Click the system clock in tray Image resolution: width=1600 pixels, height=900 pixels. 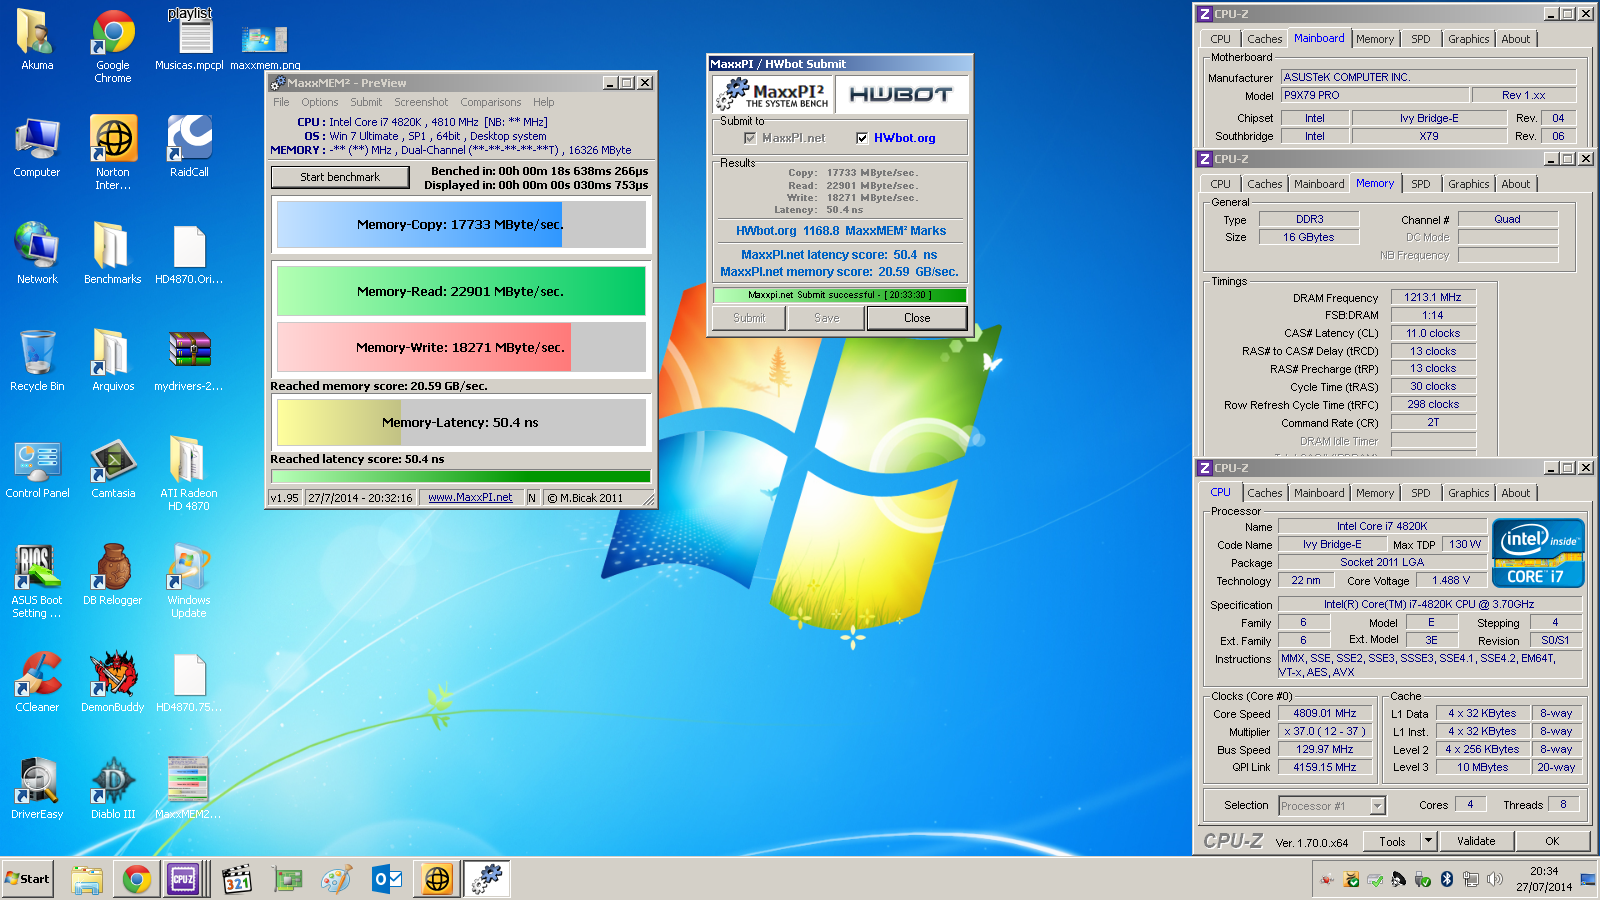(x=1544, y=879)
